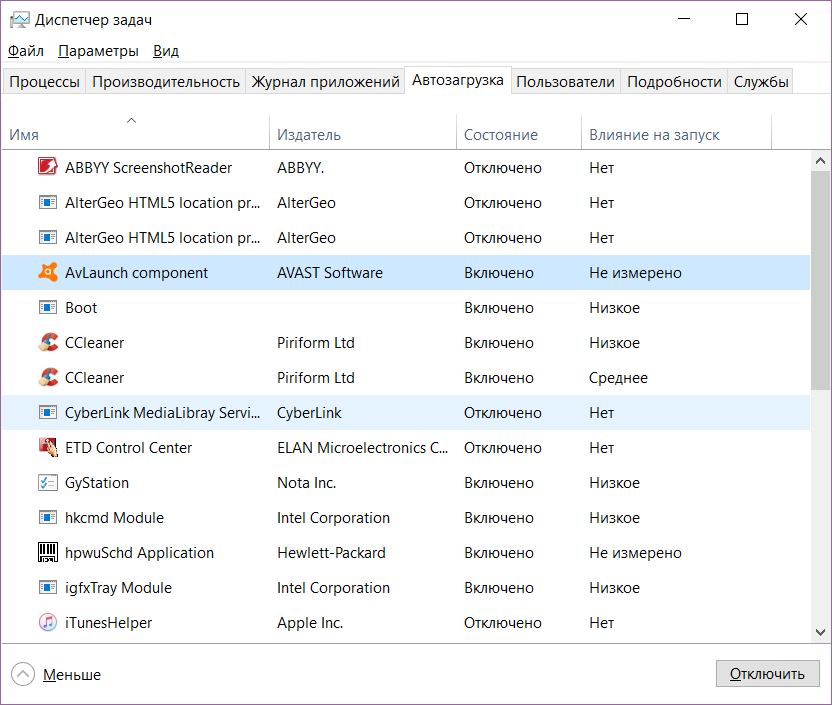Click the Отключить button
This screenshot has height=705, width=832.
[767, 674]
